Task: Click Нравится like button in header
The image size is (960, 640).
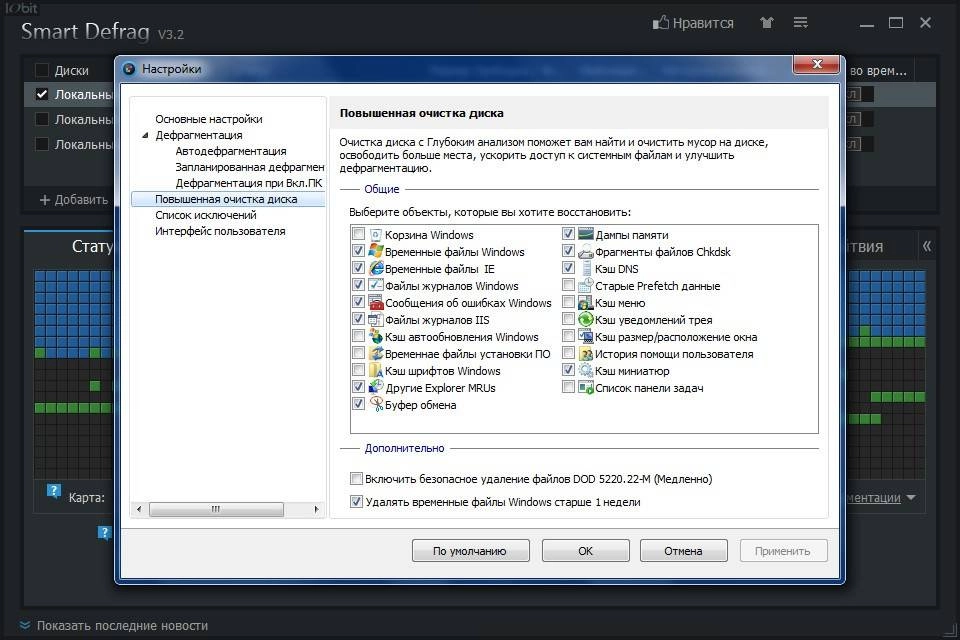Action: click(693, 23)
